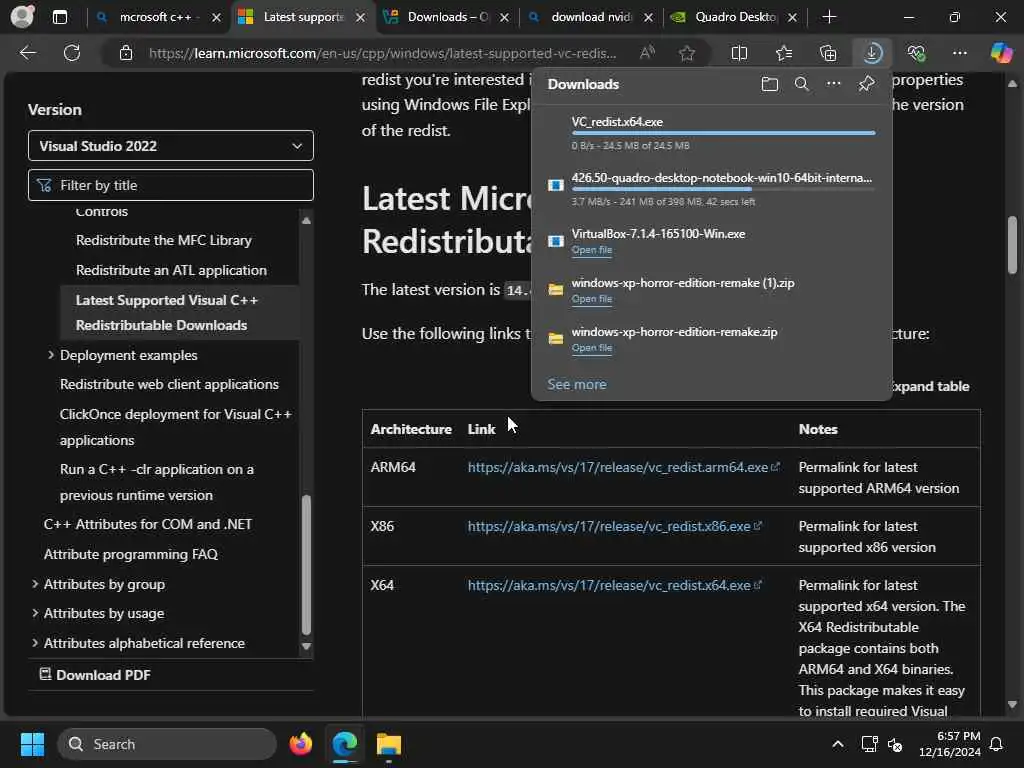Click Download PDF in sidebar

(x=95, y=675)
